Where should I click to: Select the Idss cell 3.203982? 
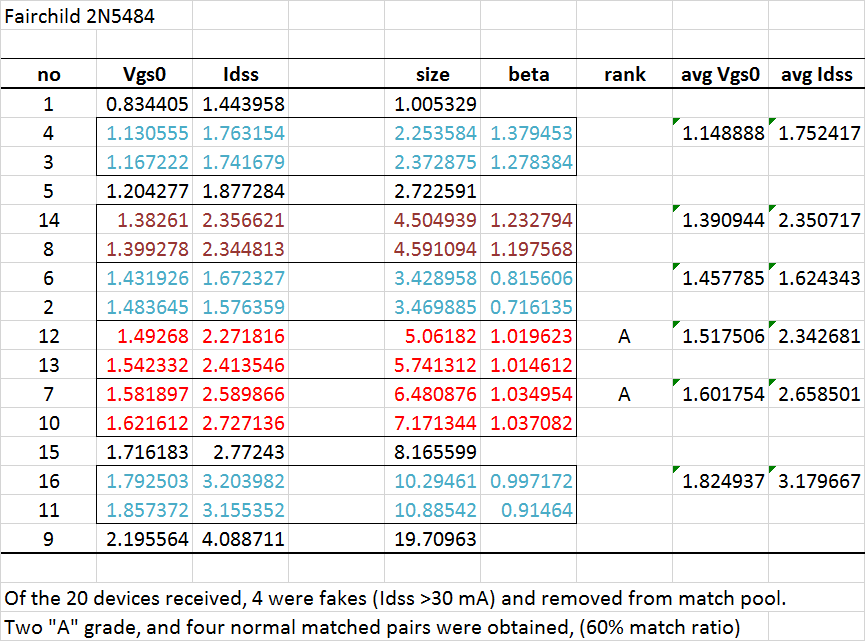tap(241, 480)
